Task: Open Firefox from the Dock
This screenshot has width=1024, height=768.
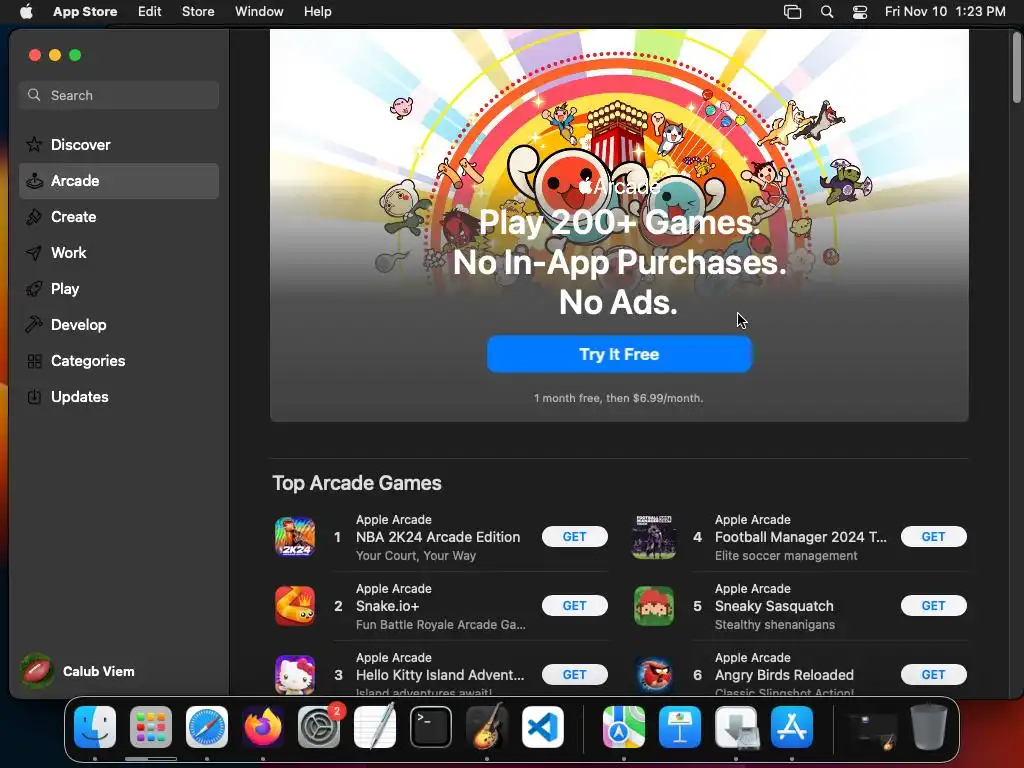Action: click(263, 727)
